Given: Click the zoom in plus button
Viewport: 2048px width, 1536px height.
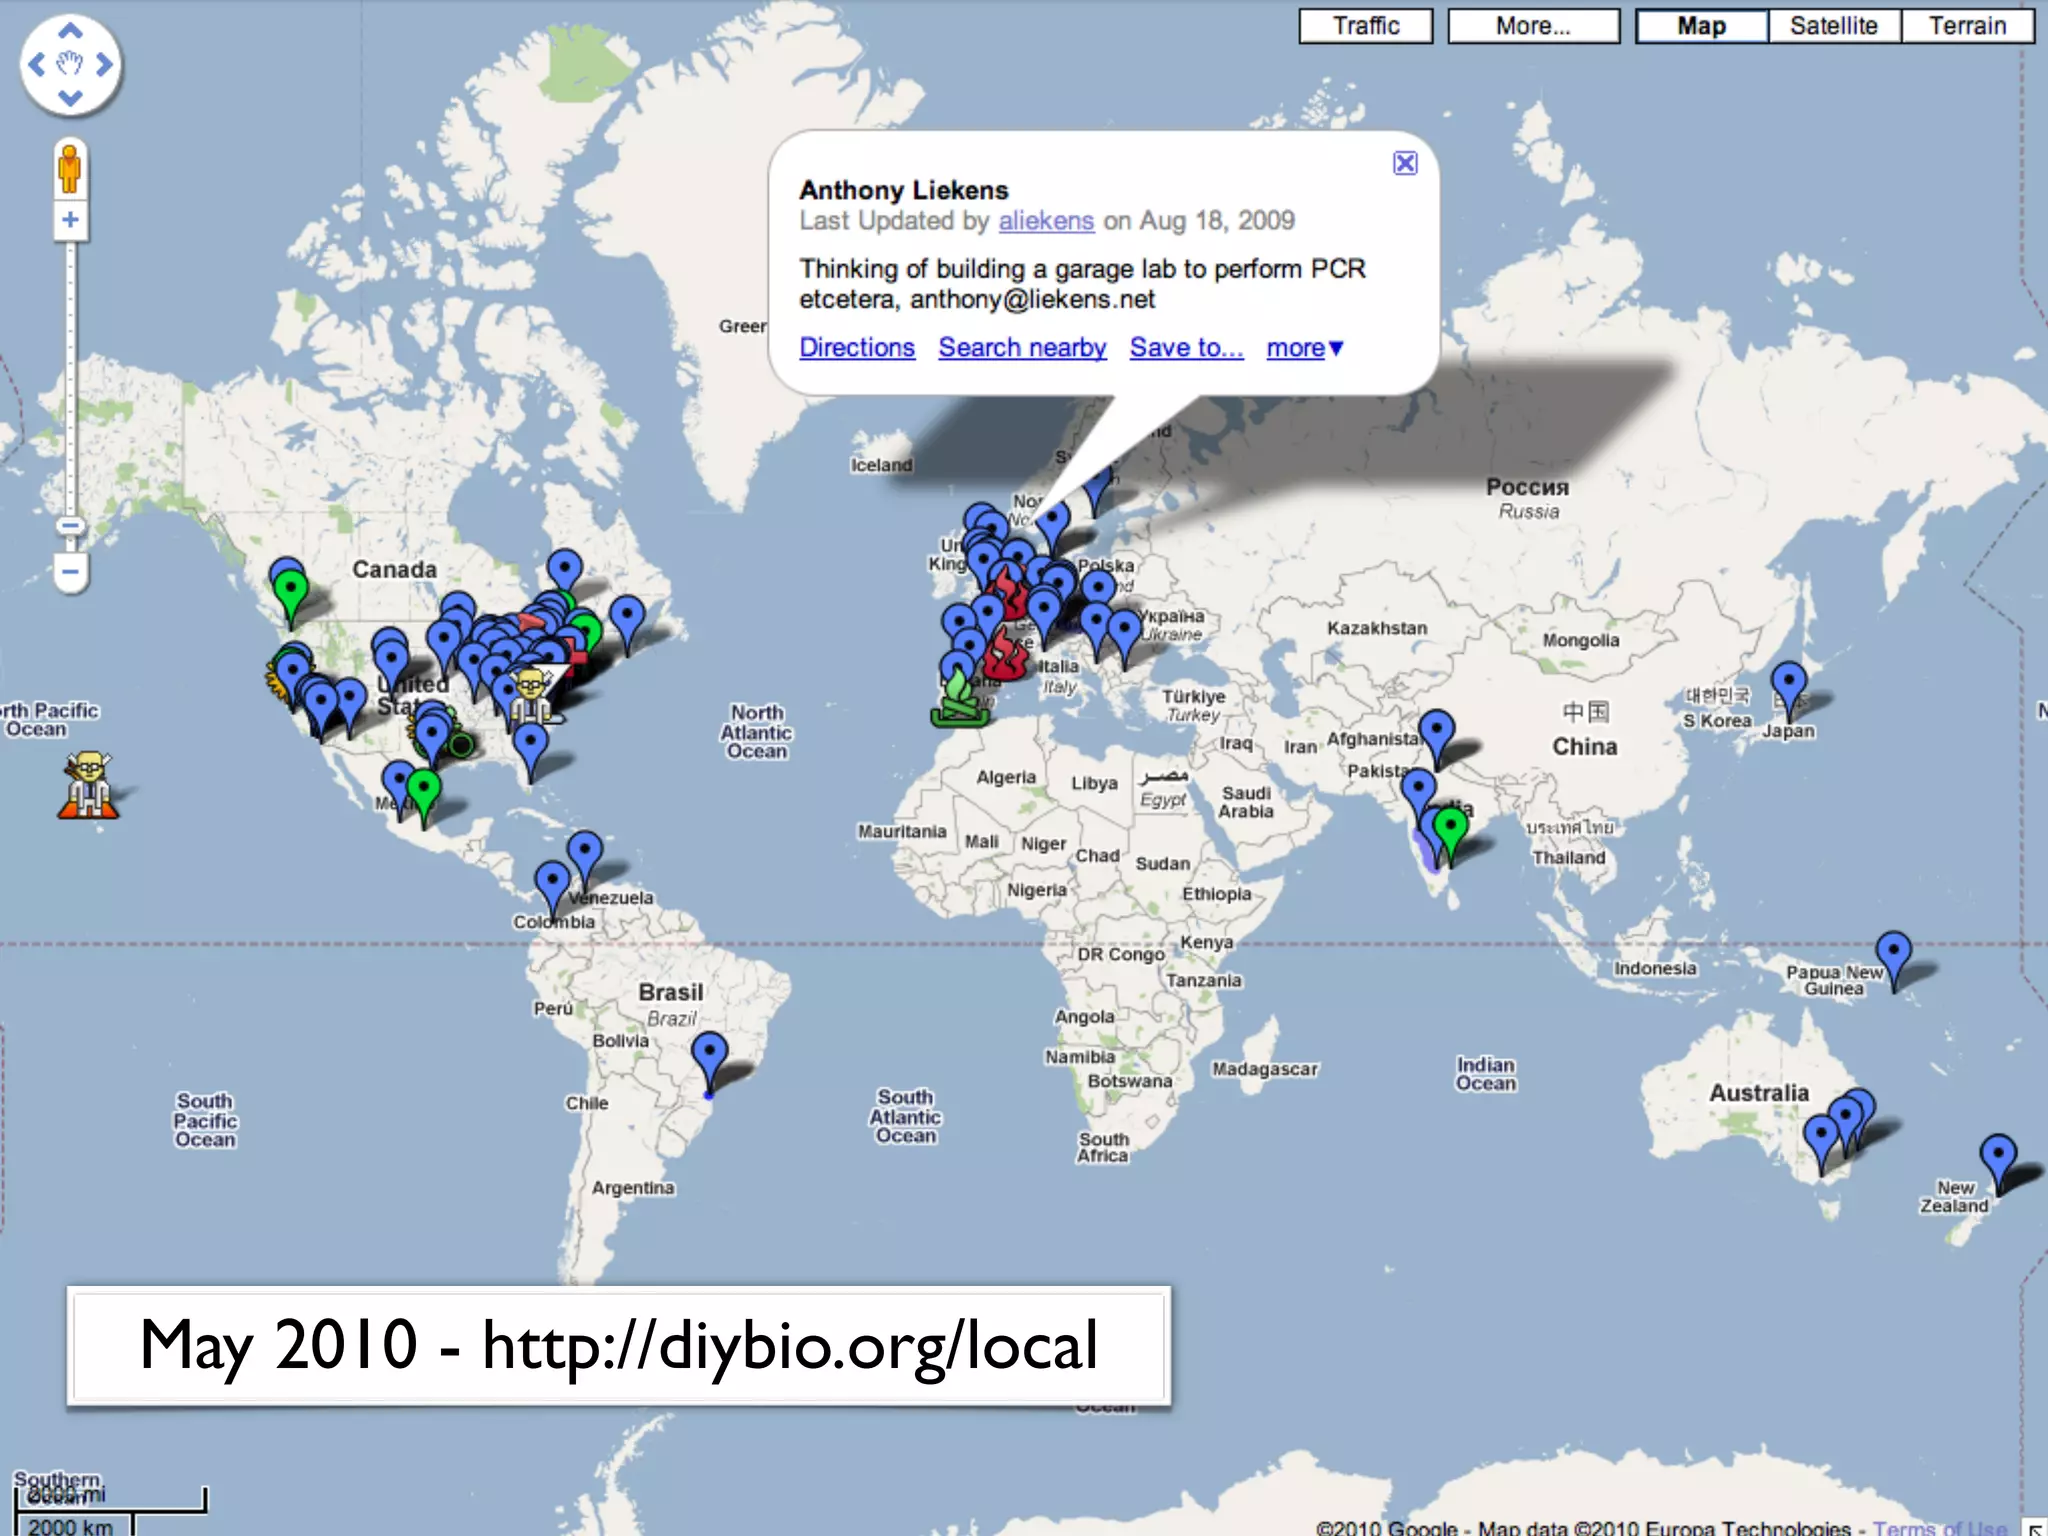Looking at the screenshot, I should click(70, 220).
